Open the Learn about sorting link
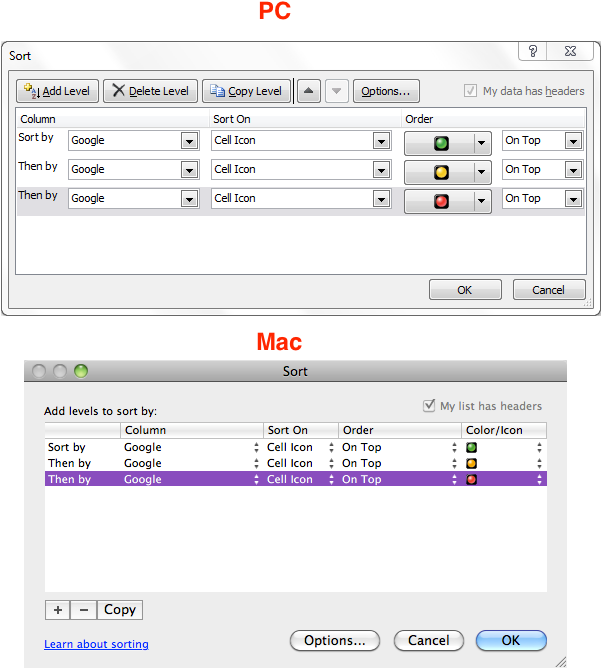Screen dimensions: 601x668 (x=96, y=644)
